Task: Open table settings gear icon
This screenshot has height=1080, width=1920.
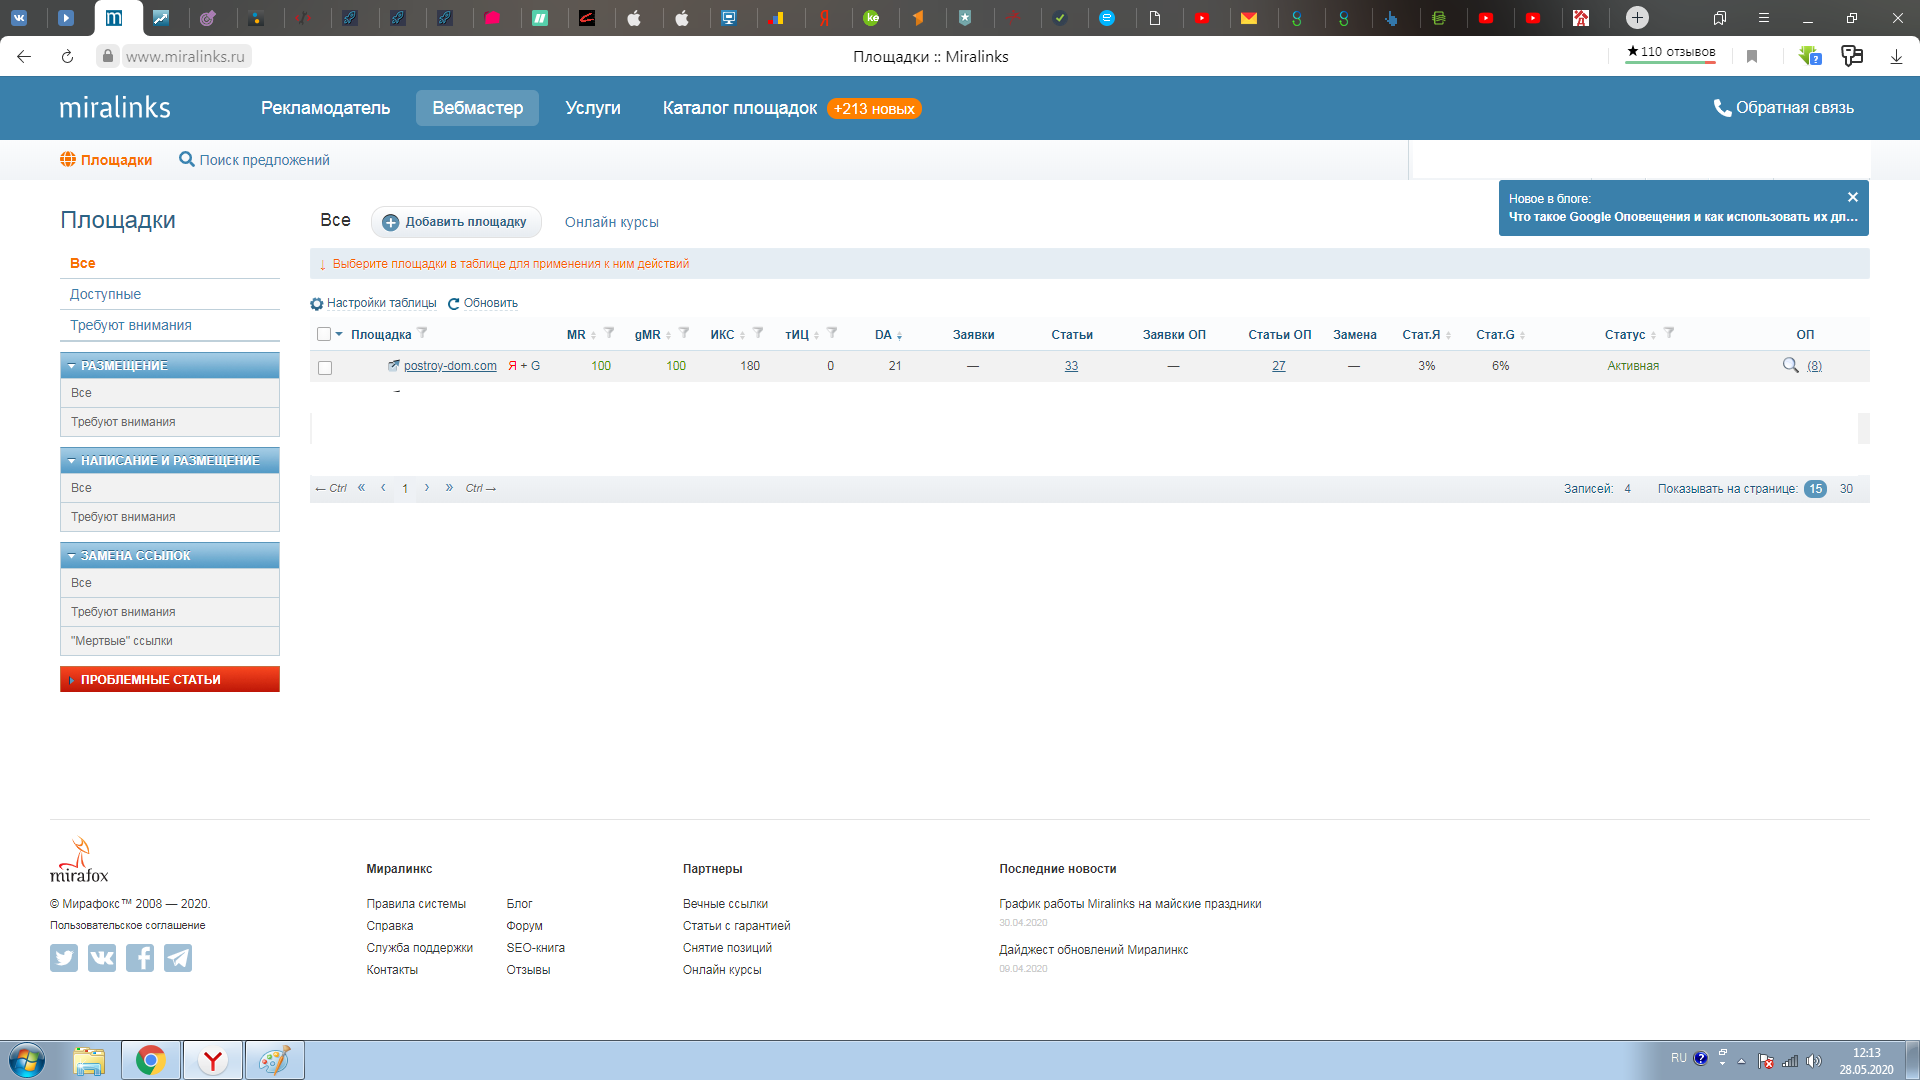Action: click(317, 304)
